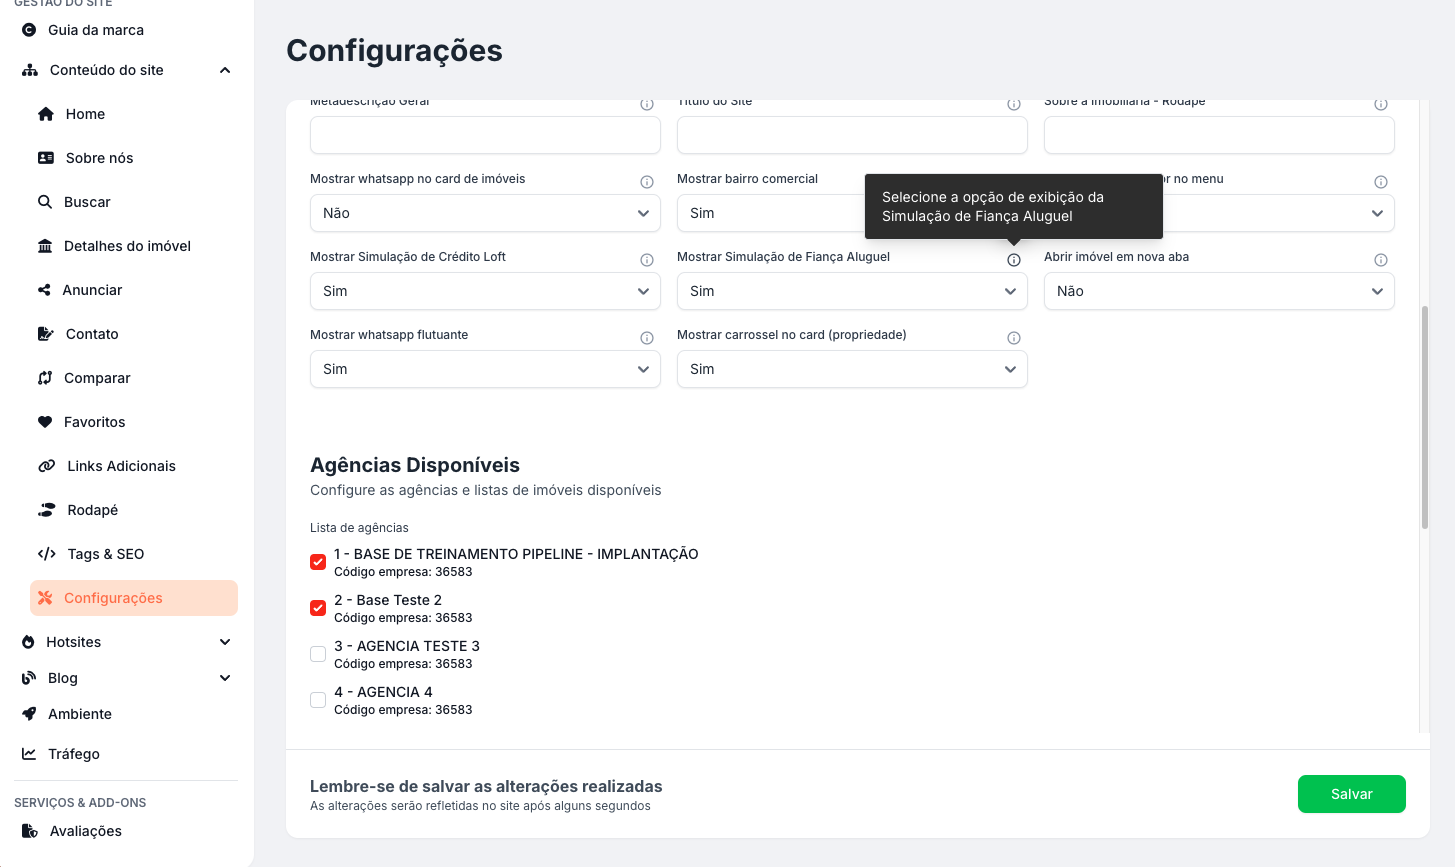Click the Metadescrição Geral text field
The image size is (1455, 867).
[x=485, y=135]
